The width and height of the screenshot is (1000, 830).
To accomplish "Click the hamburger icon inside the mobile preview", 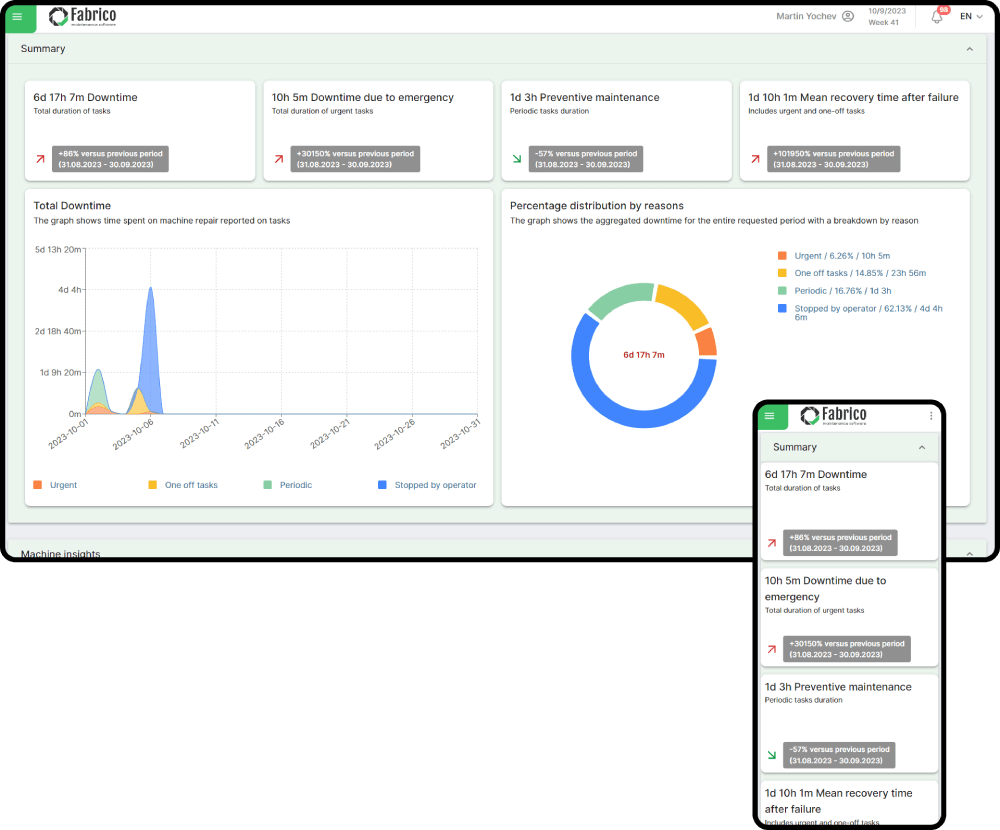I will [x=770, y=415].
